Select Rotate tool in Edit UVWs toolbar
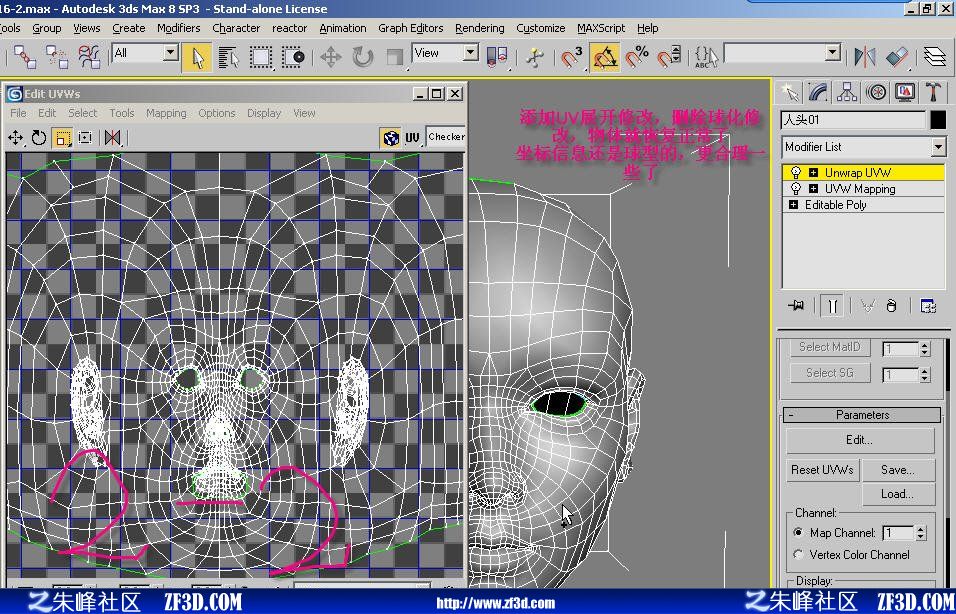 click(38, 138)
